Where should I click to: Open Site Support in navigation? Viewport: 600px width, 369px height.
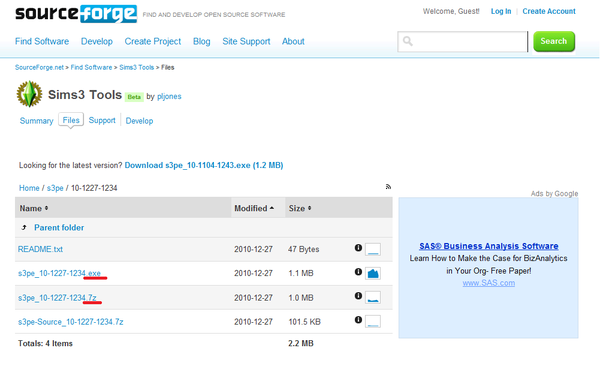pyautogui.click(x=246, y=41)
